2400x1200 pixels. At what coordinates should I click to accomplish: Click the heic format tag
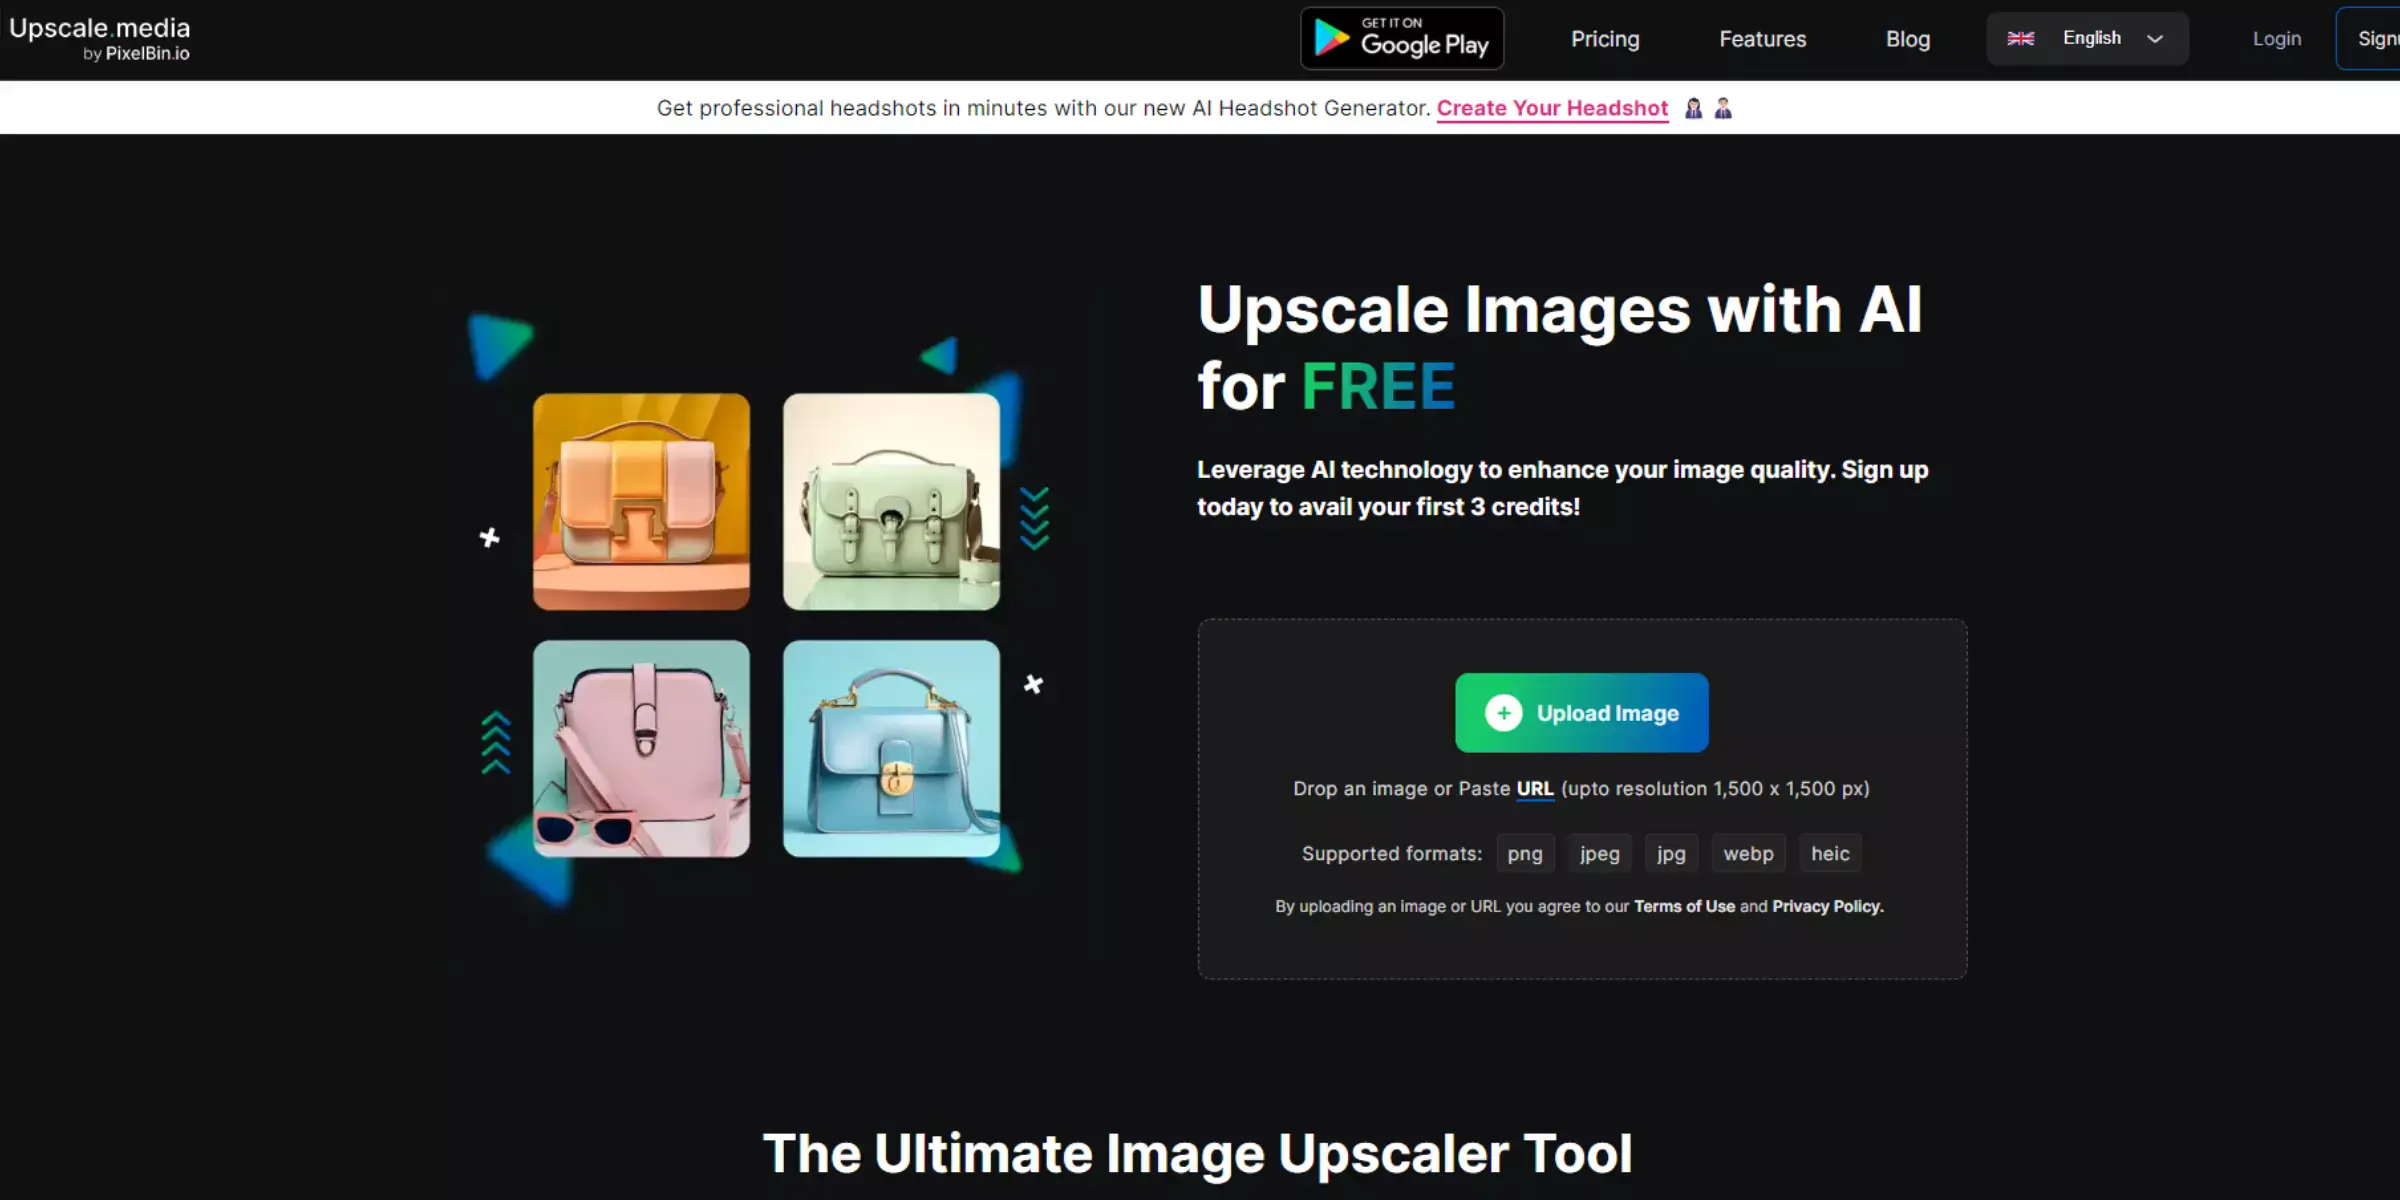click(1830, 854)
